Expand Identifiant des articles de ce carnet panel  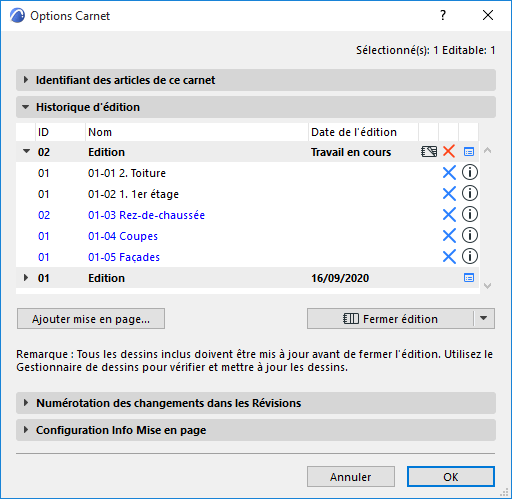256,80
